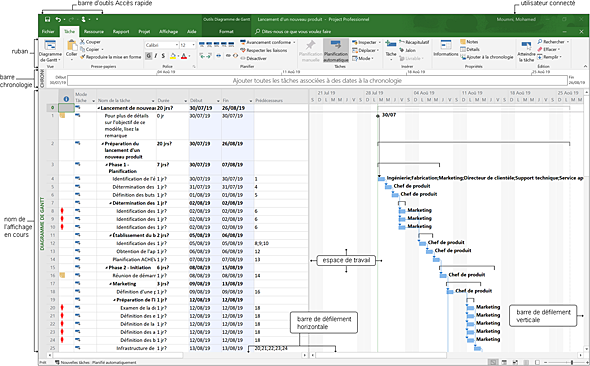Click Ajouter à la chronologie
This screenshot has height=366, width=590.
[x=487, y=57]
